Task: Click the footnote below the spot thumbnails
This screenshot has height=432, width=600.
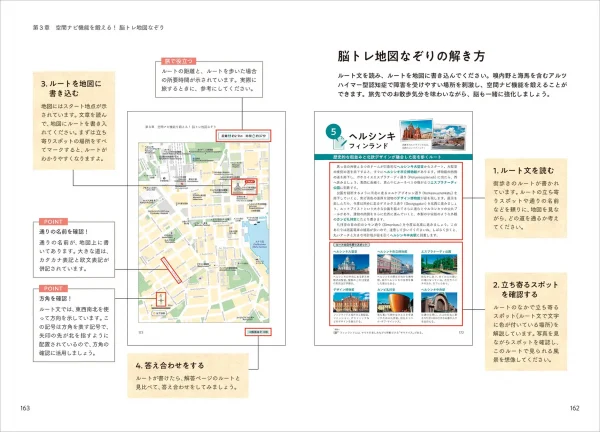Action: click(379, 332)
